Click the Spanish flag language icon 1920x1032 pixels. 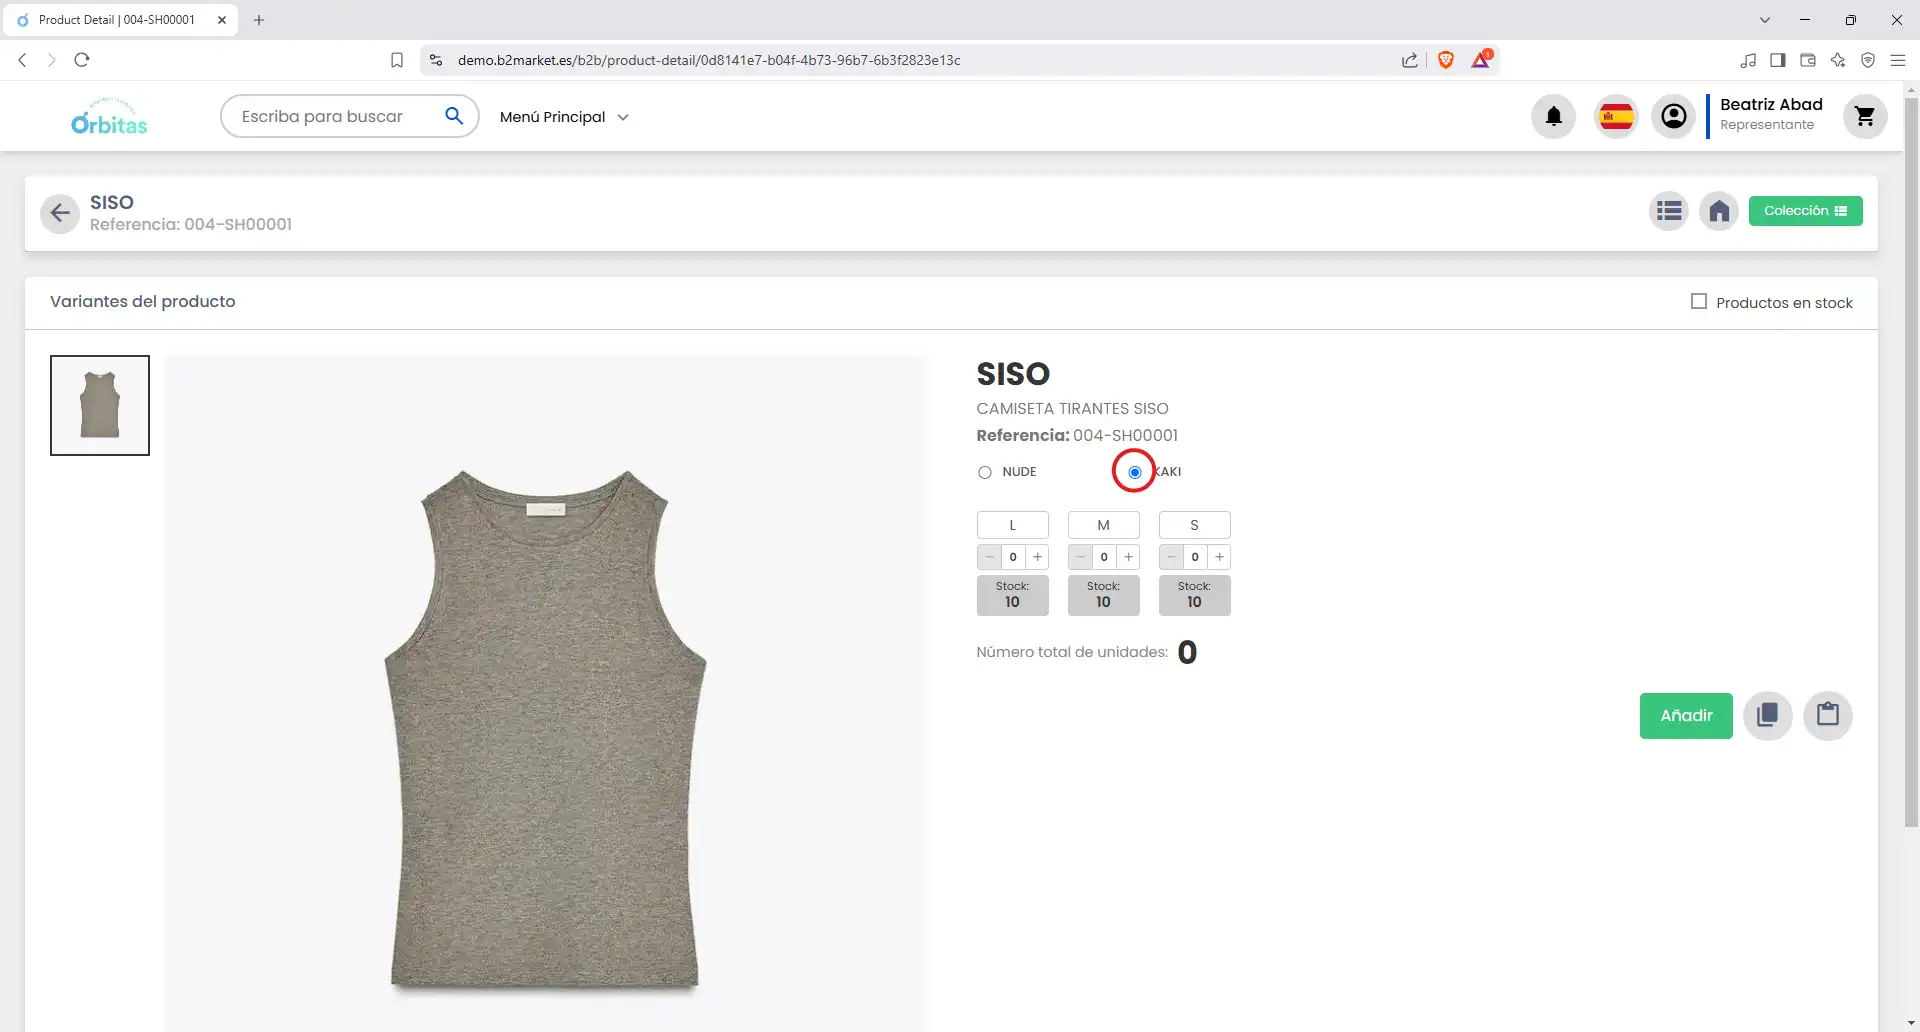coord(1616,117)
